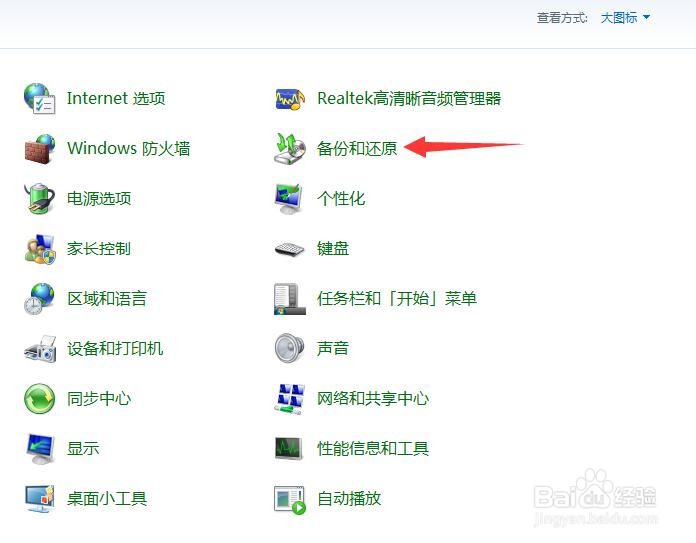Viewport: 696px width, 543px height.
Task: Click the 网络和共享中心 link
Action: pyautogui.click(x=373, y=399)
